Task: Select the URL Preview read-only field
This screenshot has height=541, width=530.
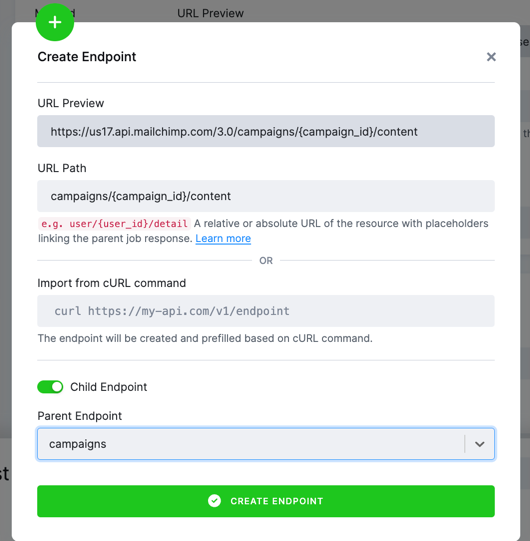Action: click(x=266, y=131)
